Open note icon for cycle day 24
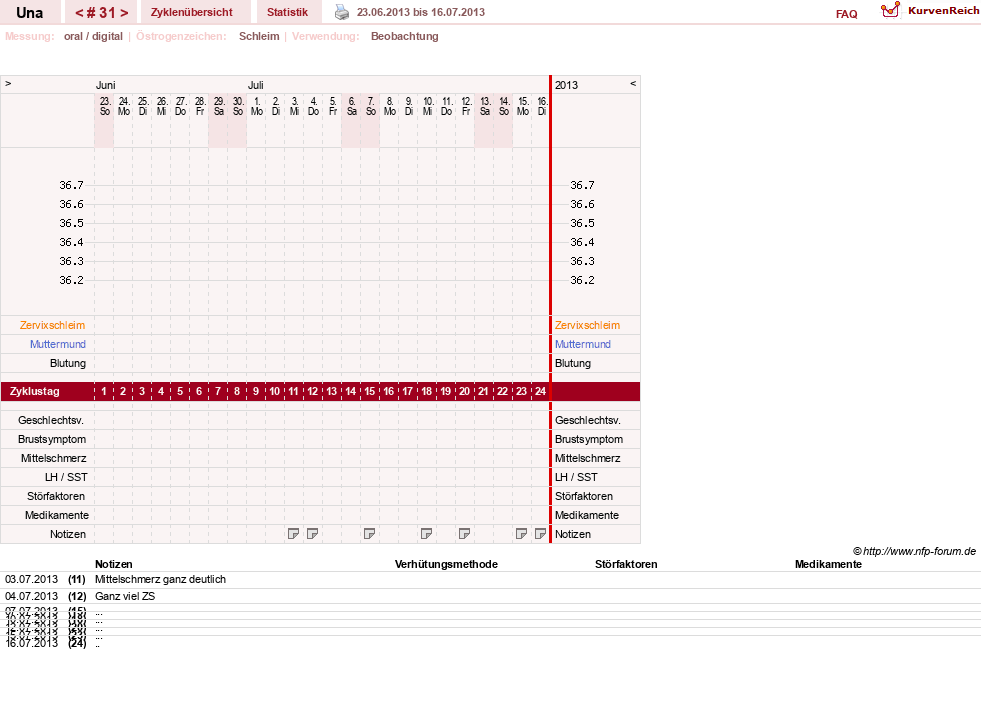 point(540,533)
